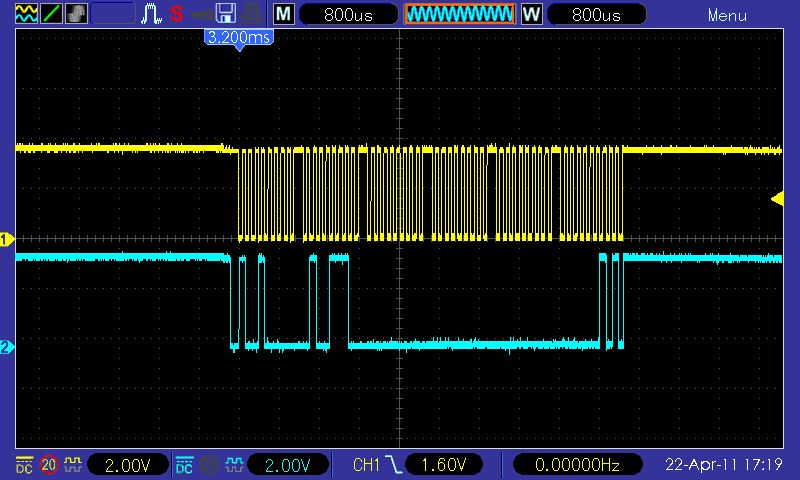Click the yellow trigger level arrow on right edge
800x480 pixels.
[777, 198]
